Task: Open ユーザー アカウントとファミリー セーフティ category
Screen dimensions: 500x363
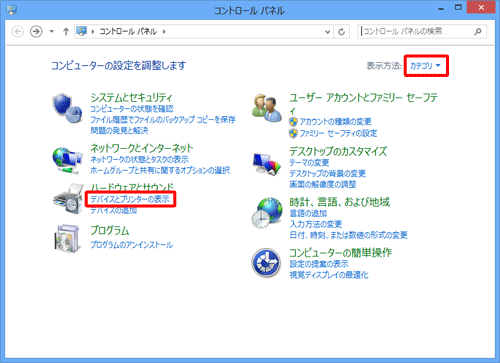Action: tap(363, 104)
